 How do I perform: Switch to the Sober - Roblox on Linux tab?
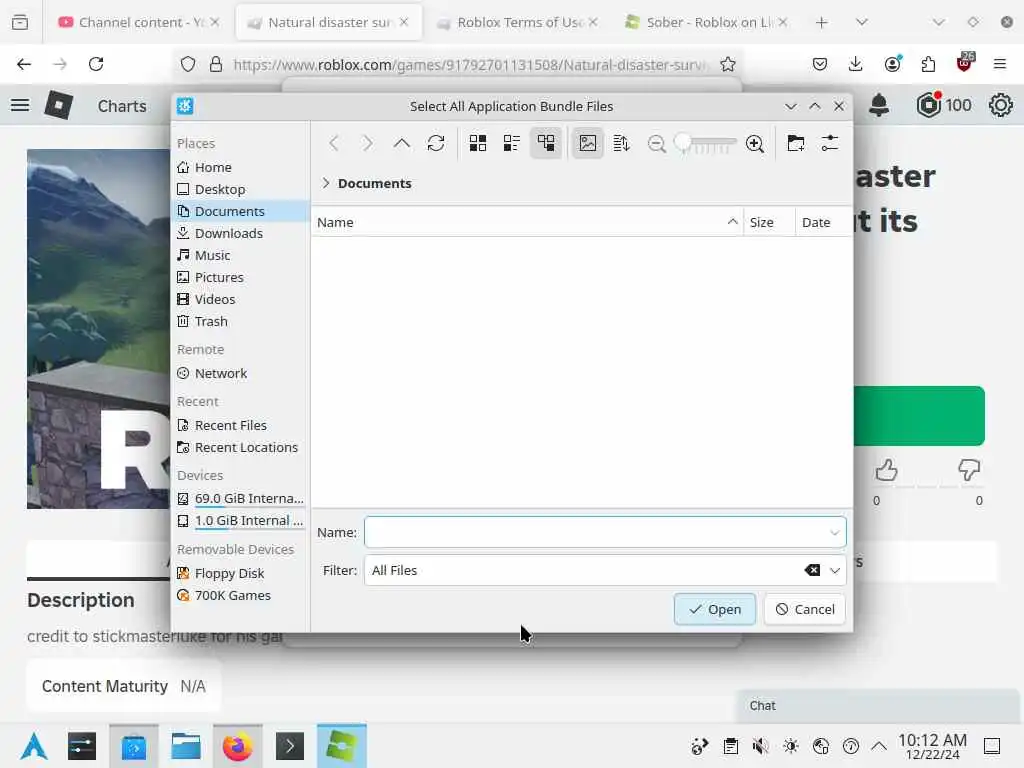click(706, 22)
